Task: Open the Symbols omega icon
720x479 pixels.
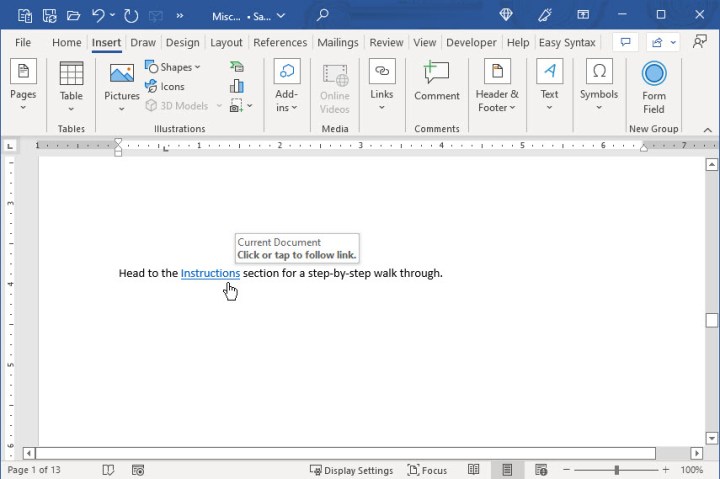Action: coord(599,72)
